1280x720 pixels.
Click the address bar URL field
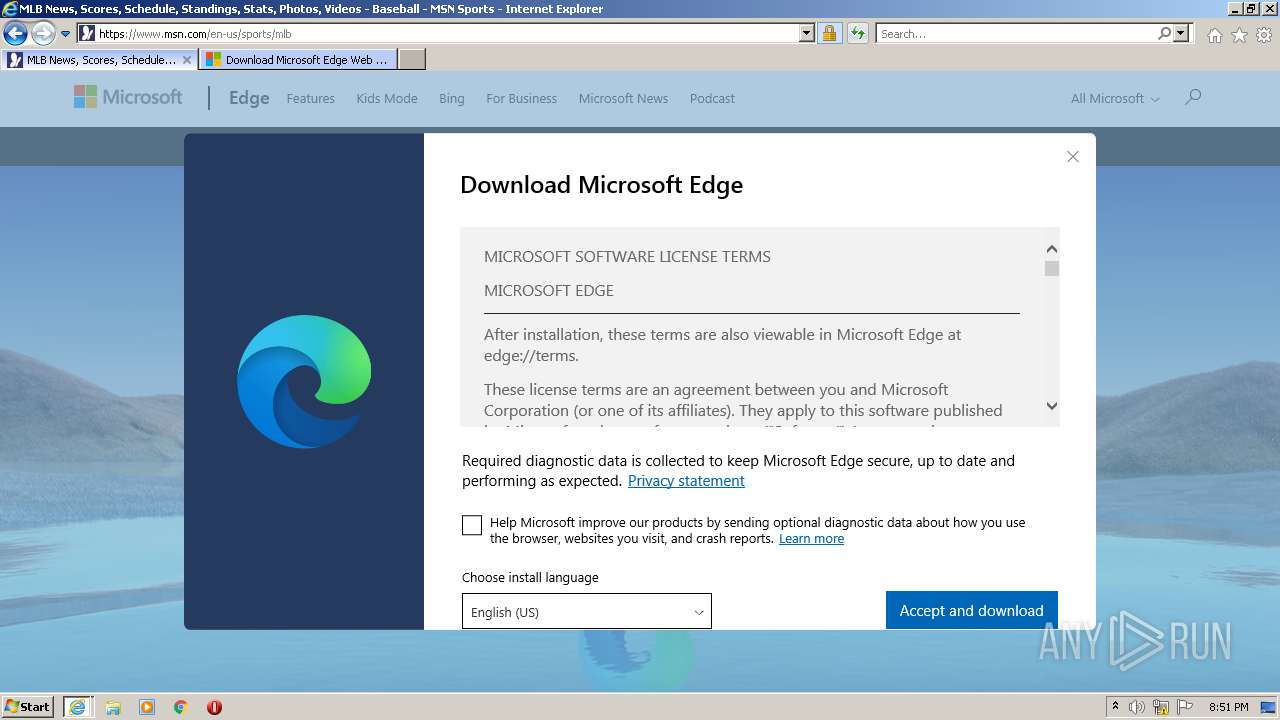[x=447, y=34]
